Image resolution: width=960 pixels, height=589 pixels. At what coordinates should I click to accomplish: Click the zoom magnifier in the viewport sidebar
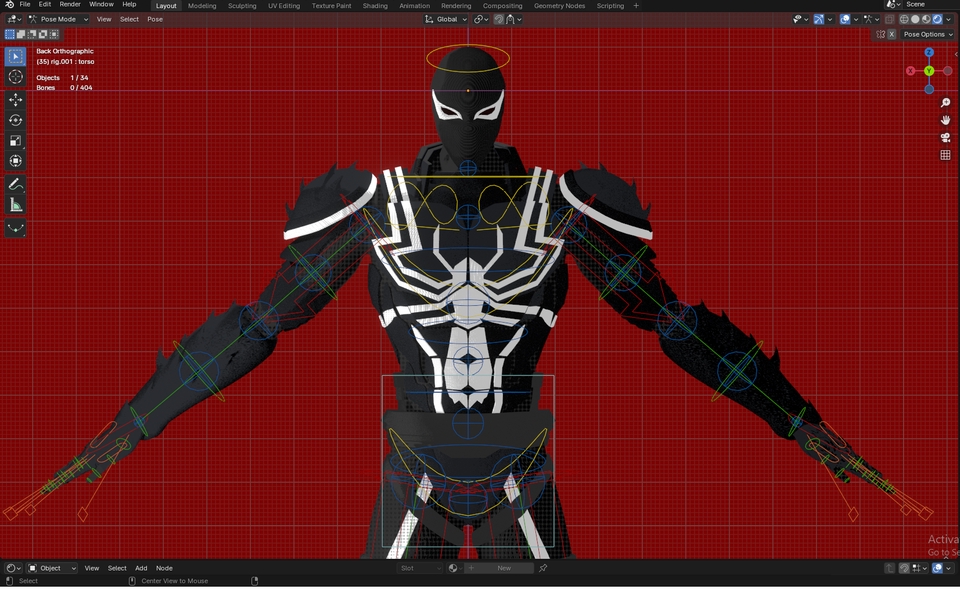tap(946, 103)
